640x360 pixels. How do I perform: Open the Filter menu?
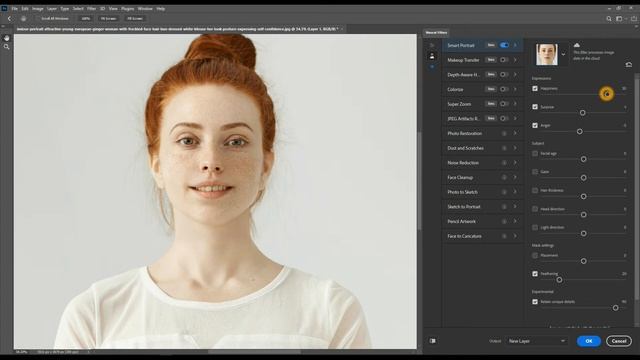(x=91, y=9)
